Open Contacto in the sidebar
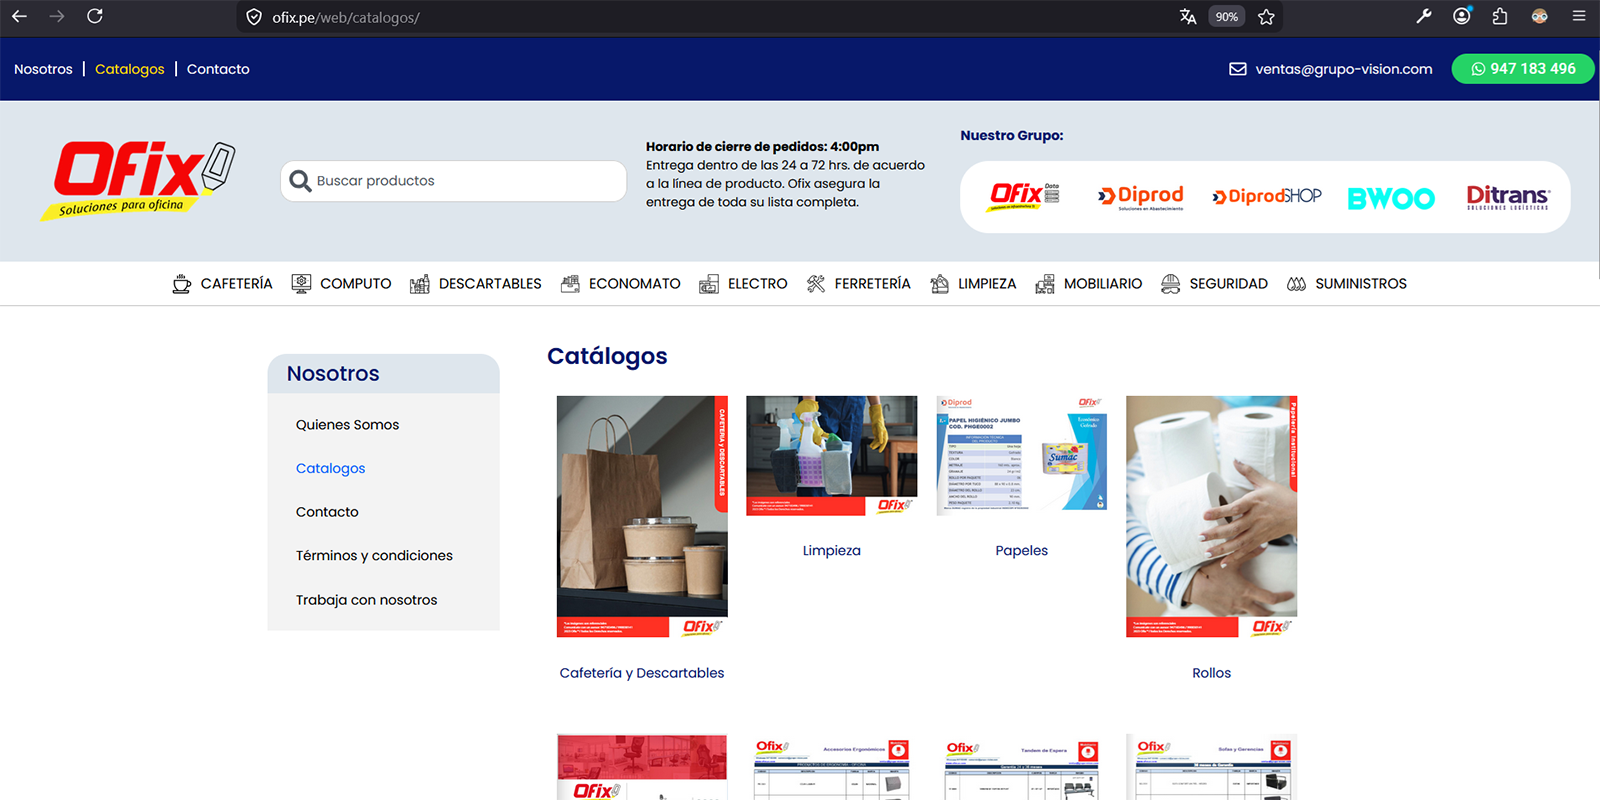Viewport: 1600px width, 800px height. (327, 512)
